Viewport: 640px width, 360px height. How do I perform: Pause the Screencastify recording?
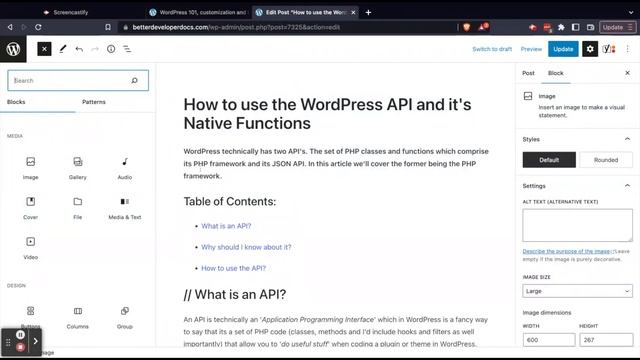(x=20, y=335)
